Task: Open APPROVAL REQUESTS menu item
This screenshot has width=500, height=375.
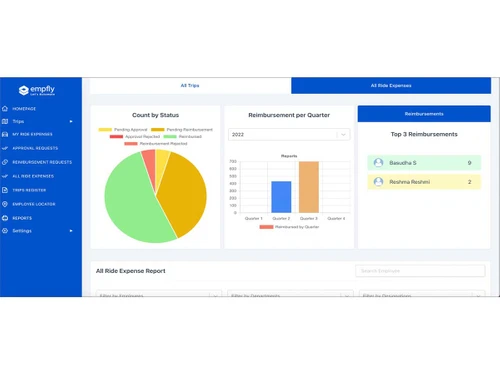Action: [x=35, y=148]
